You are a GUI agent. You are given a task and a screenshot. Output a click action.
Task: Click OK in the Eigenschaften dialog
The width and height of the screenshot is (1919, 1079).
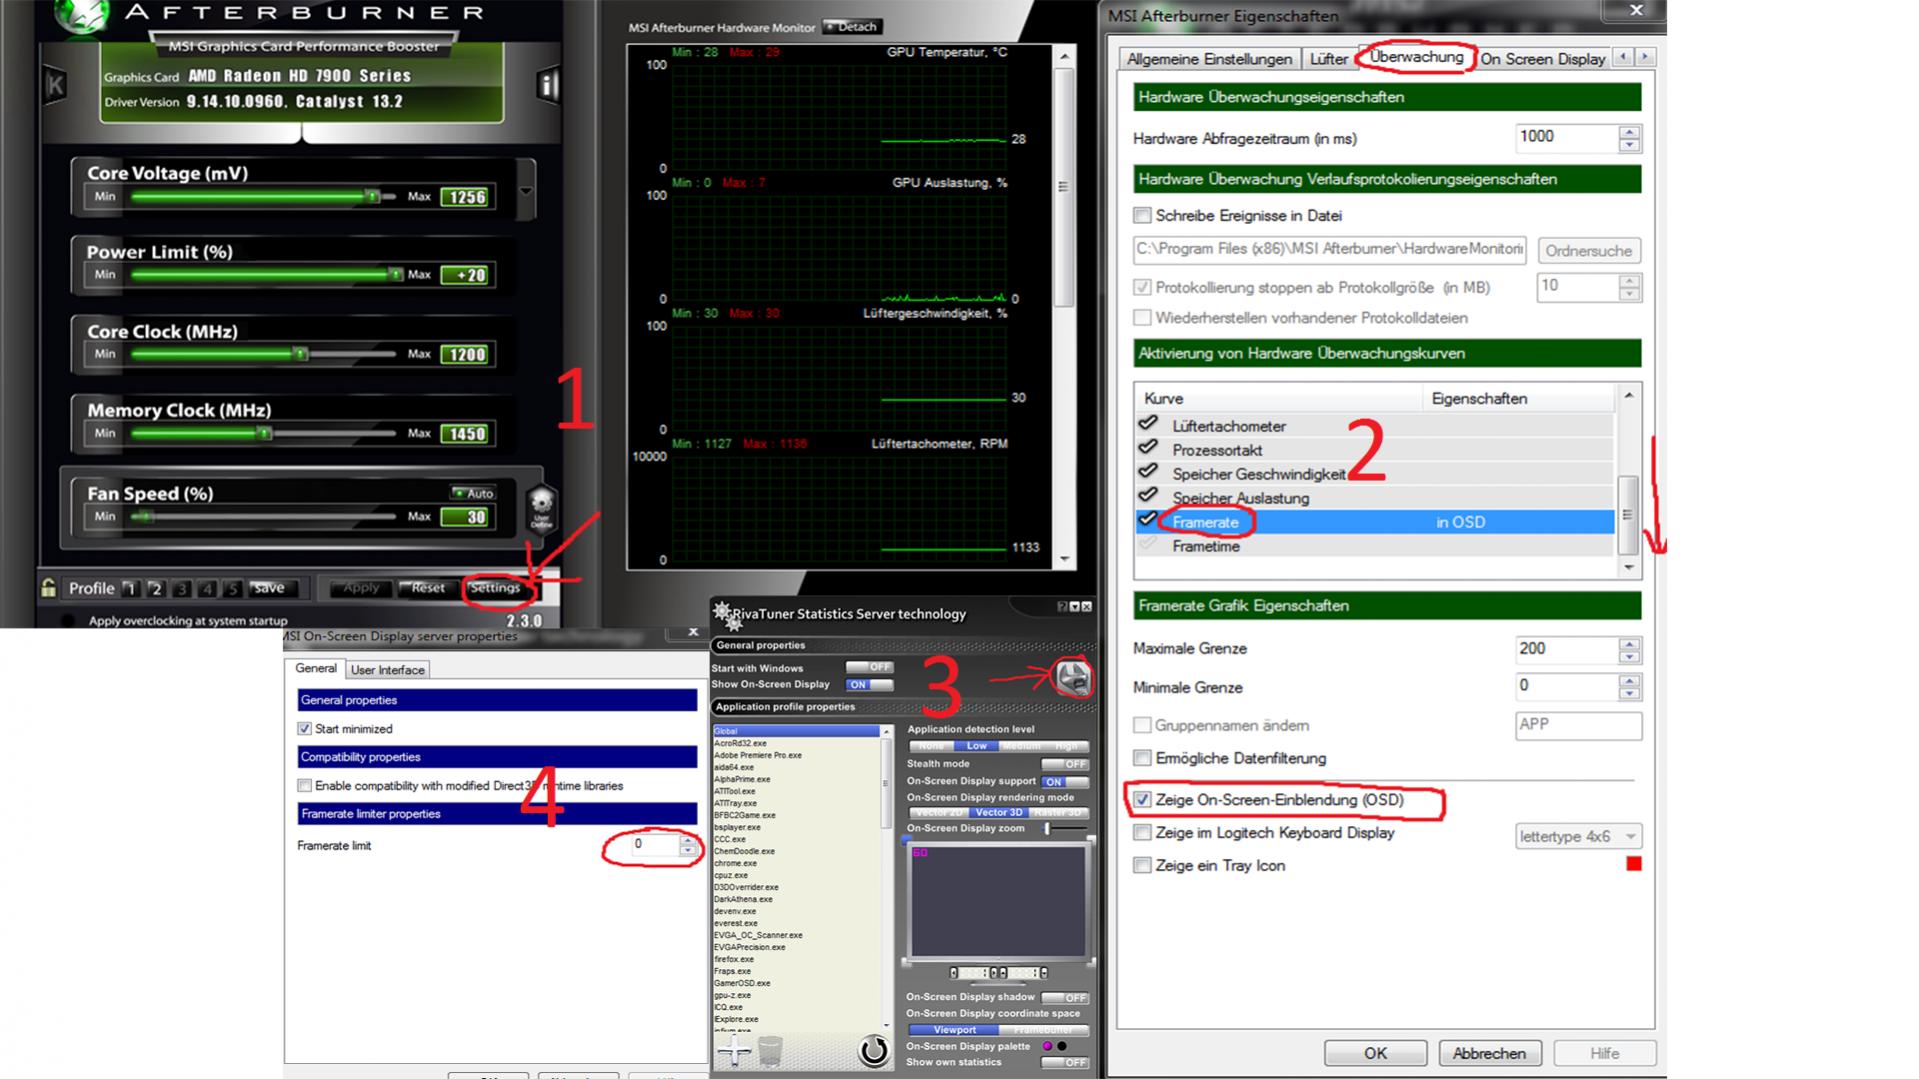tap(1375, 1053)
